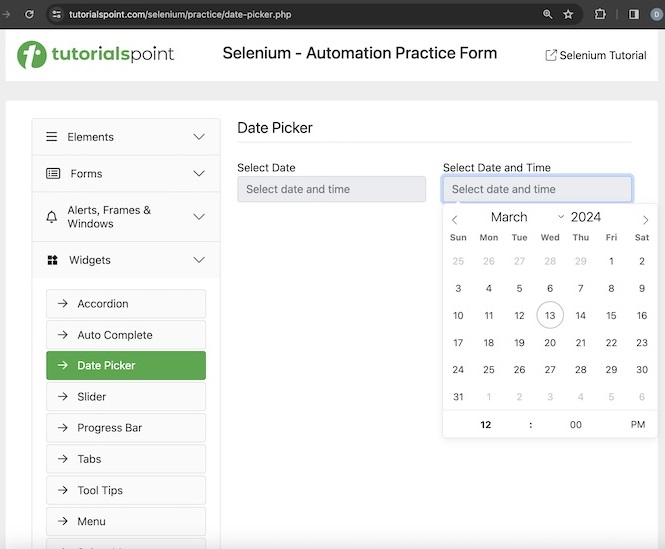
Task: Click the Menu arrow icon
Action: click(x=63, y=521)
